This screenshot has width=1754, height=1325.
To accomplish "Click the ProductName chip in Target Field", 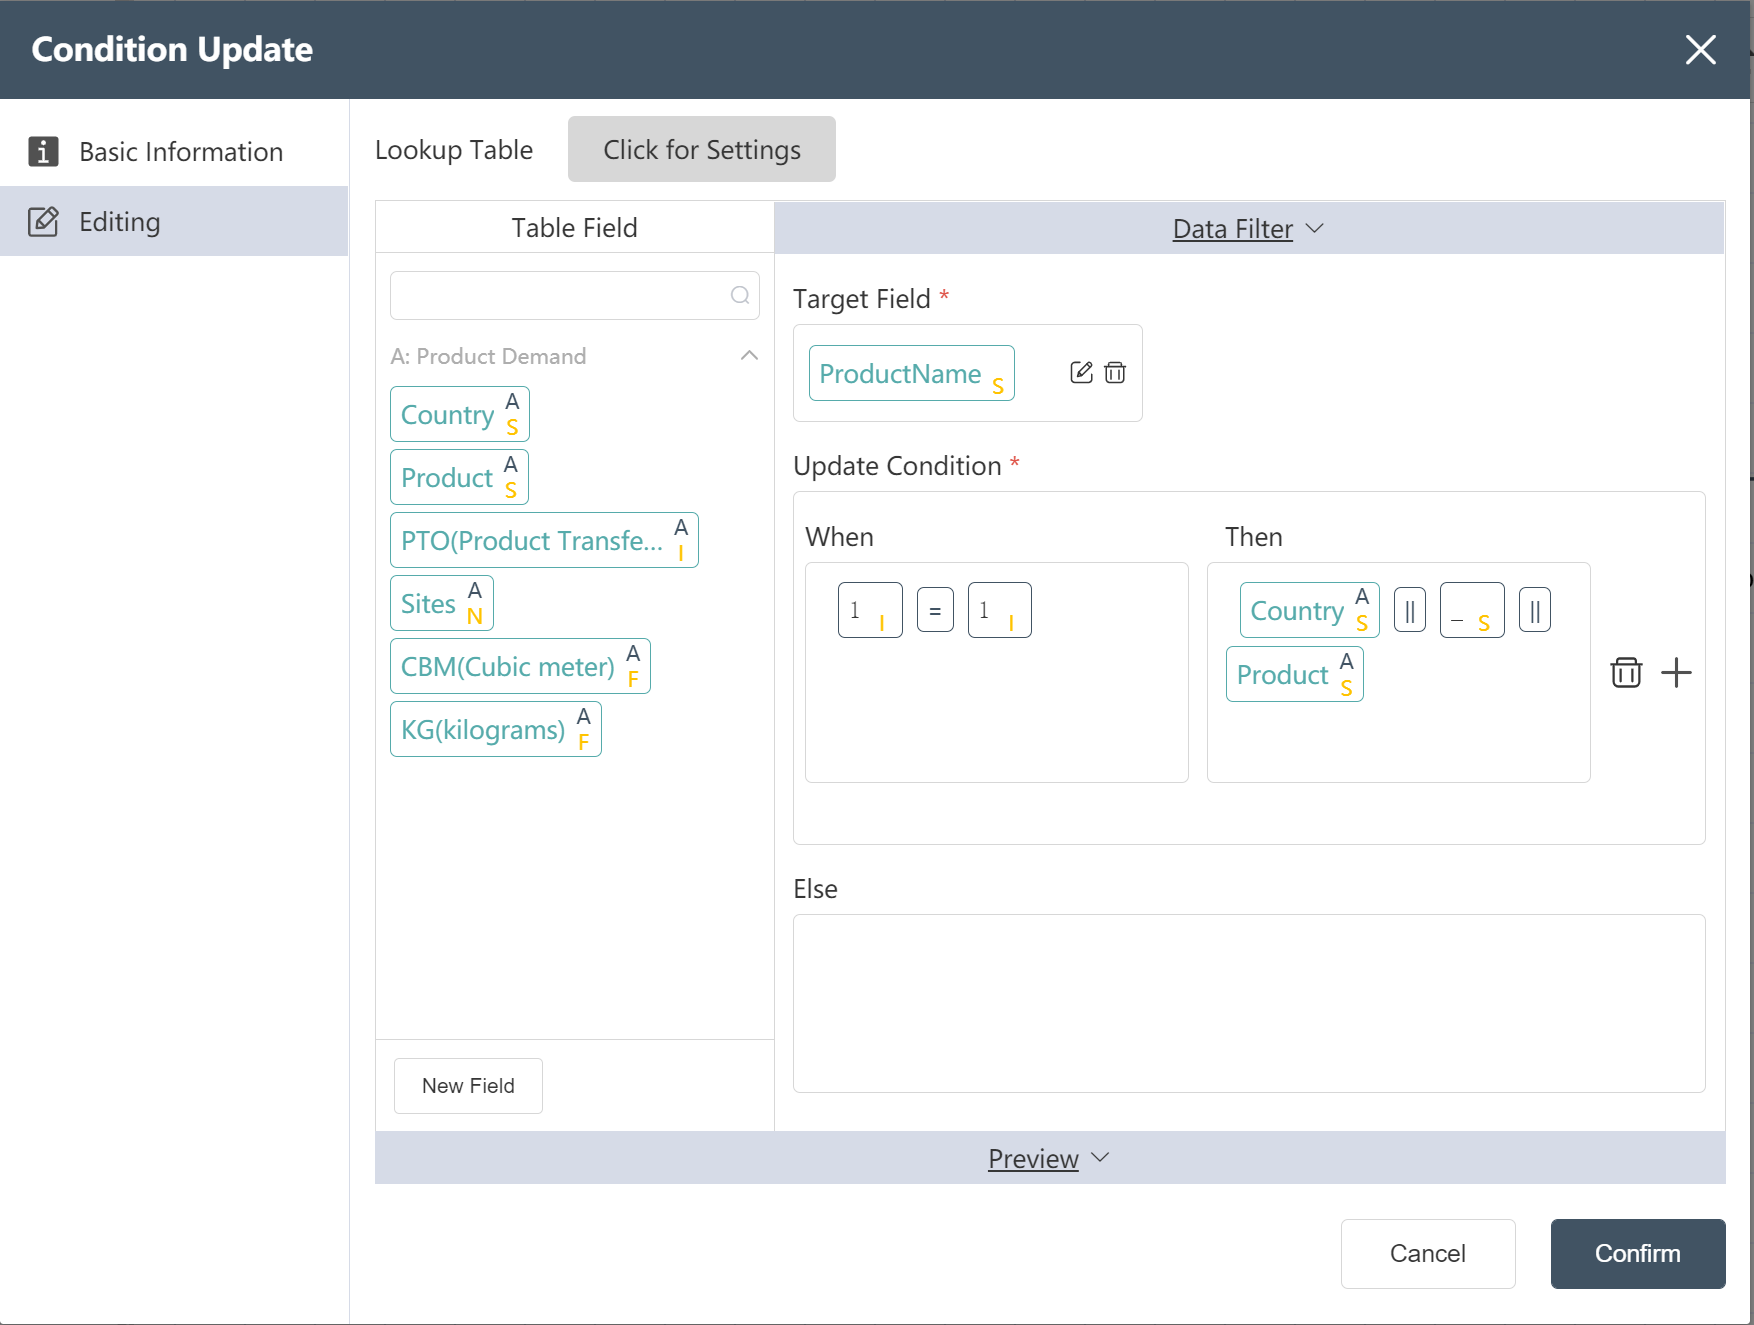I will (912, 373).
